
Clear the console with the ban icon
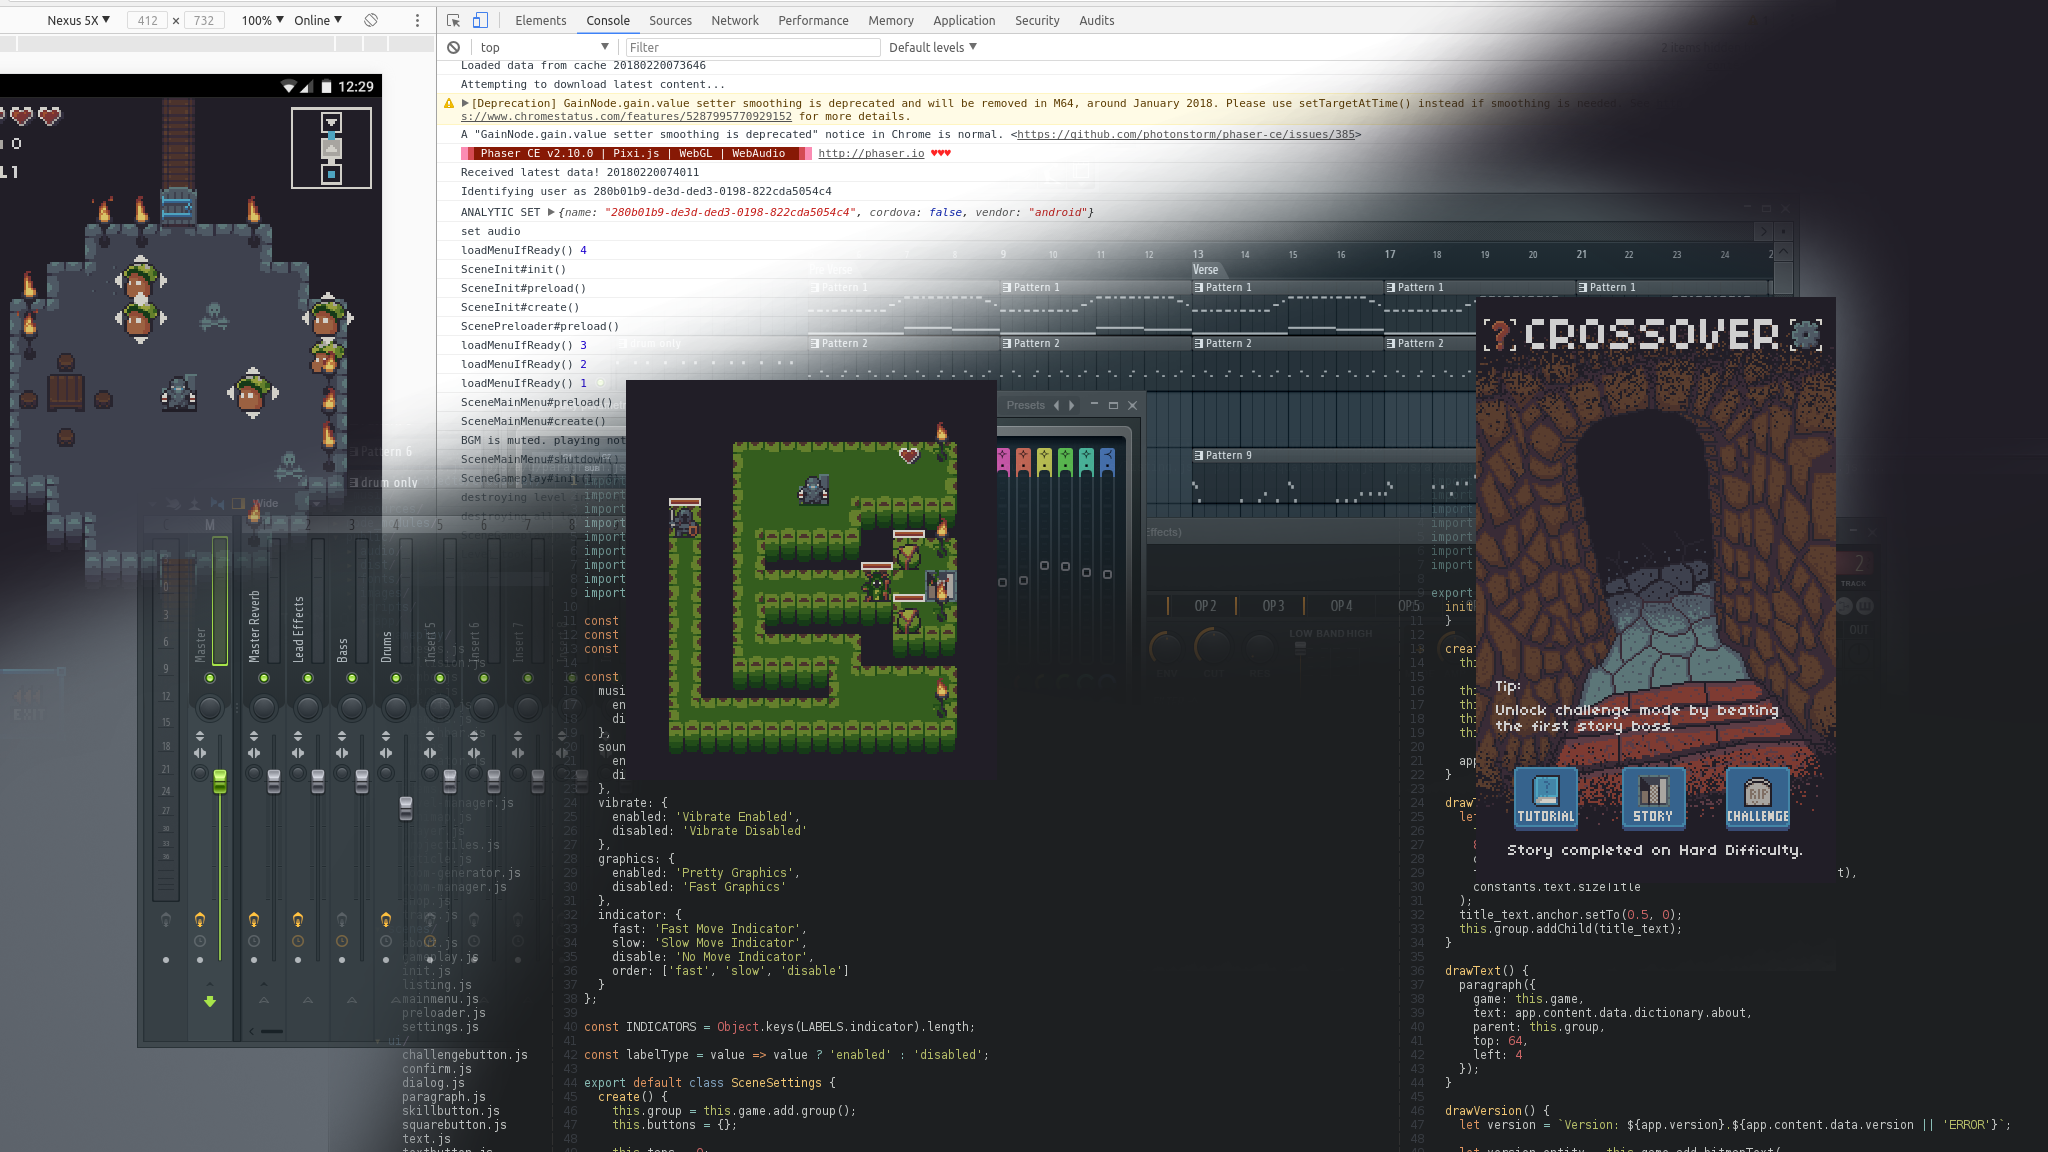[x=454, y=47]
